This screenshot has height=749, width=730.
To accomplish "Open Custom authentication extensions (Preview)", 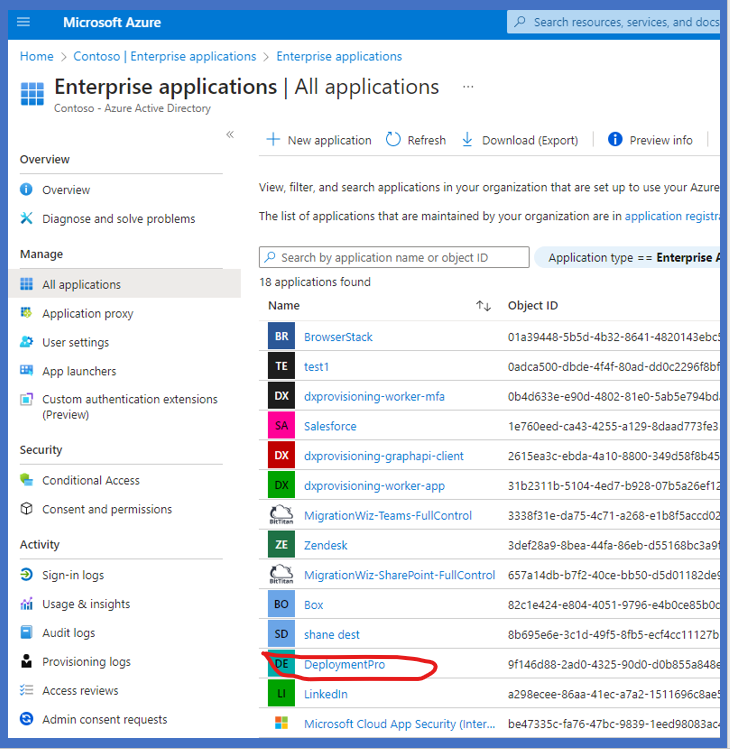I will (129, 407).
